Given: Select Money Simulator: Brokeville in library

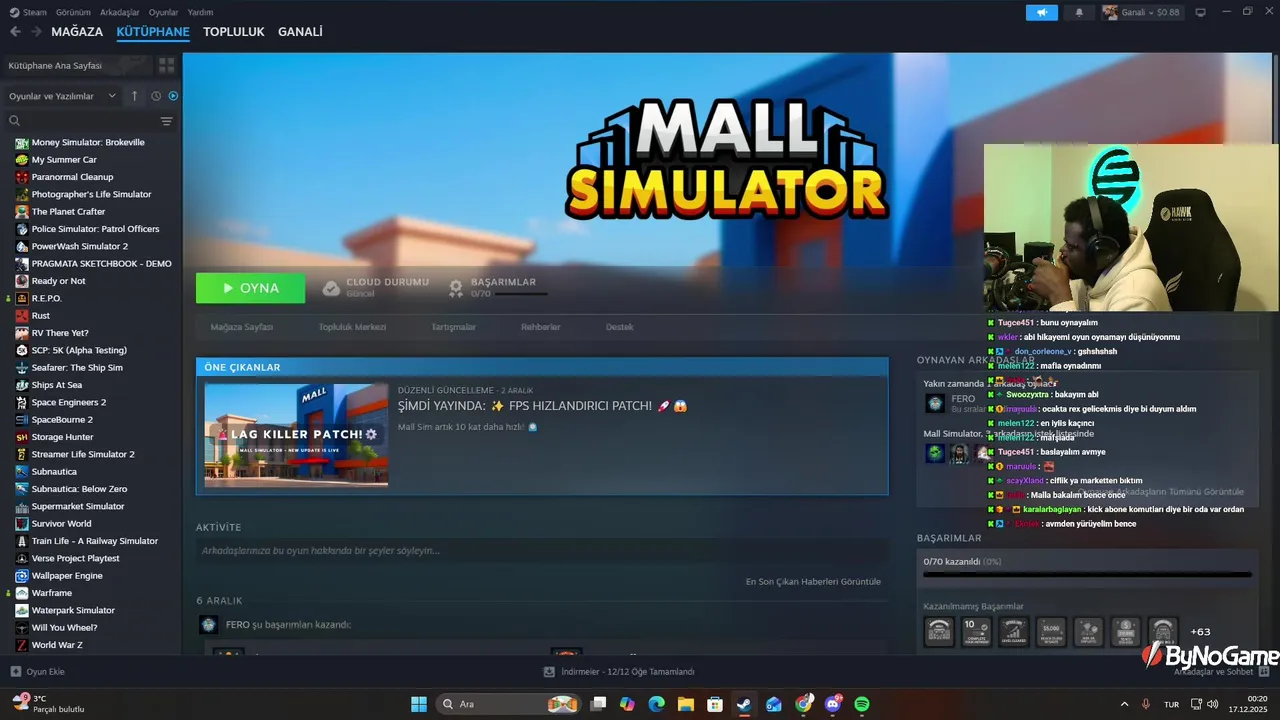Looking at the screenshot, I should click(88, 142).
